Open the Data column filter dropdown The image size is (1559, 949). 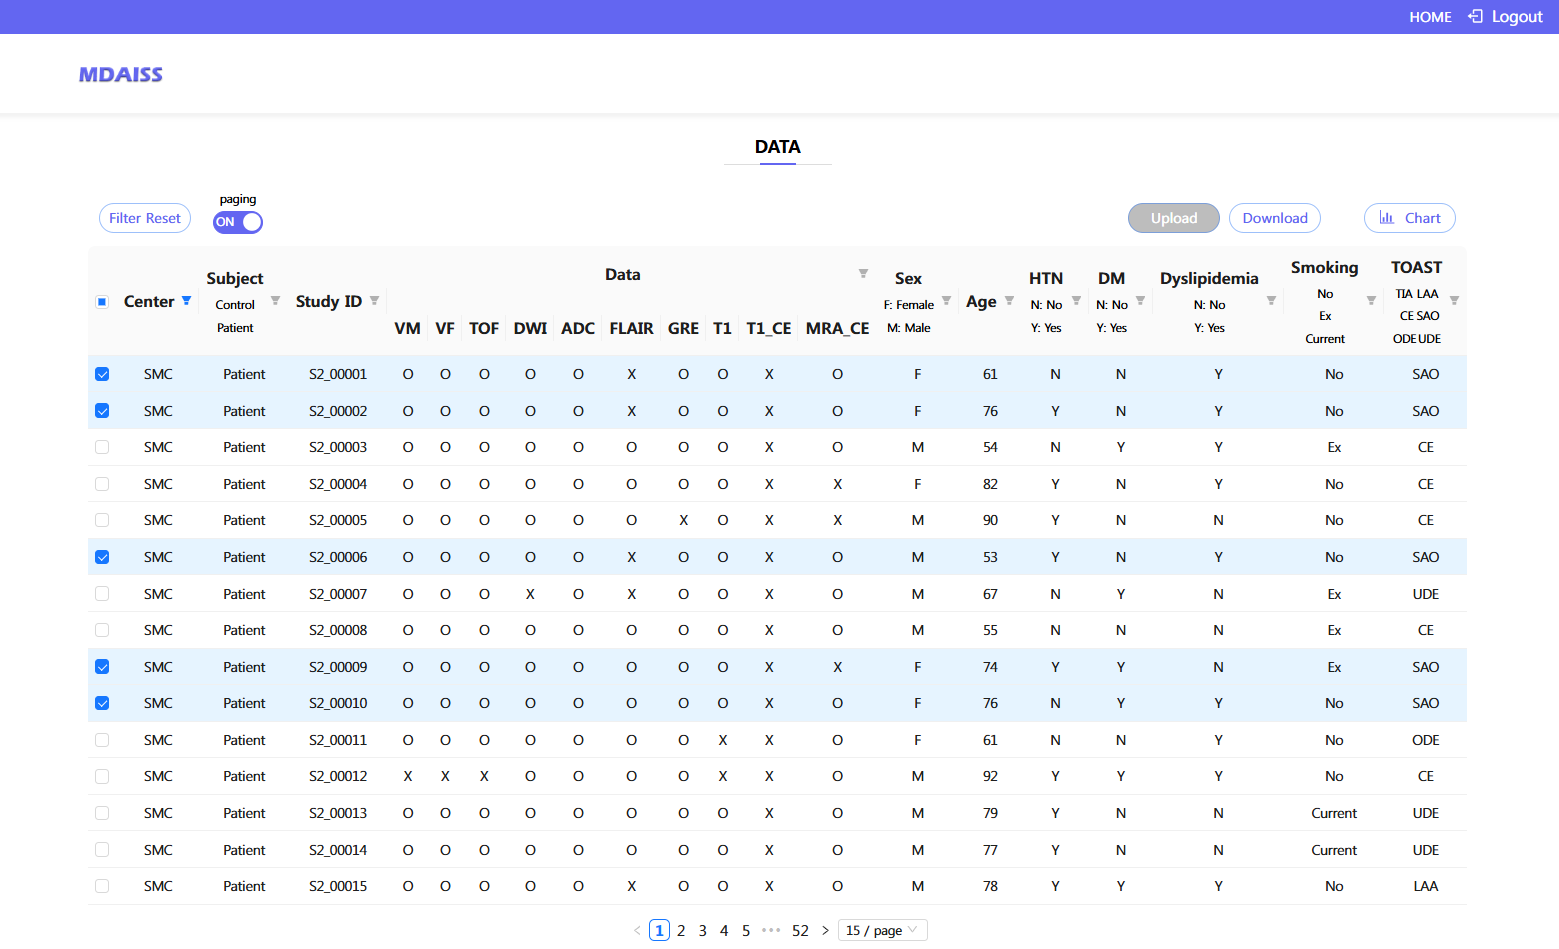(x=863, y=274)
